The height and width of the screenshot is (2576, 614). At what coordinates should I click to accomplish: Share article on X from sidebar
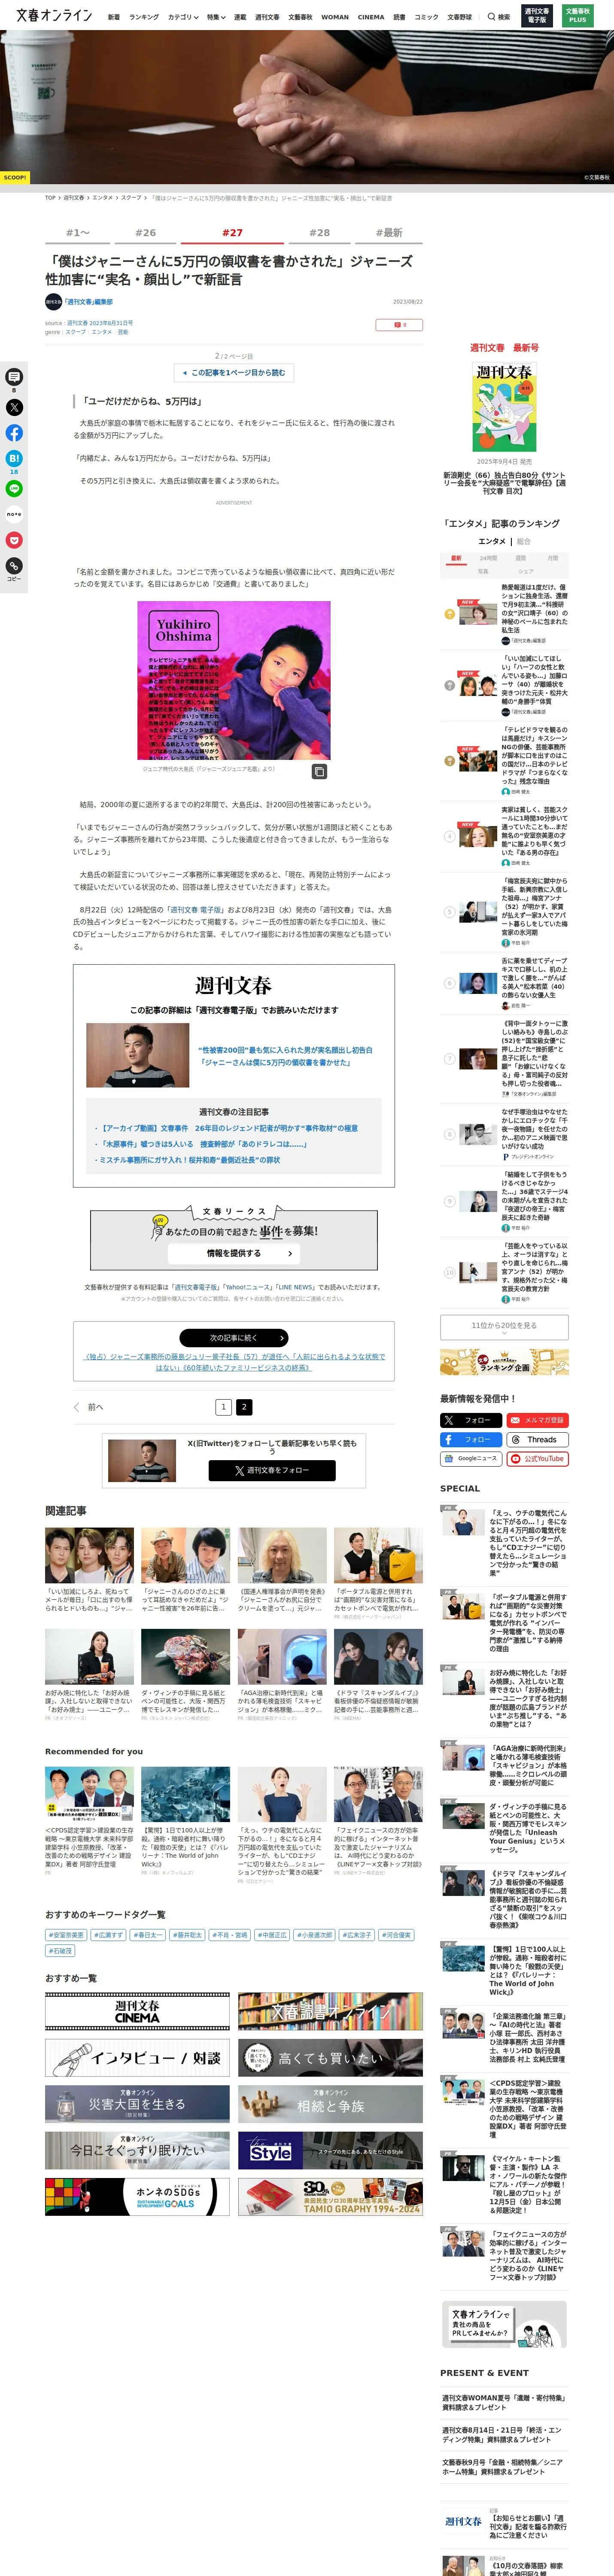coord(14,407)
